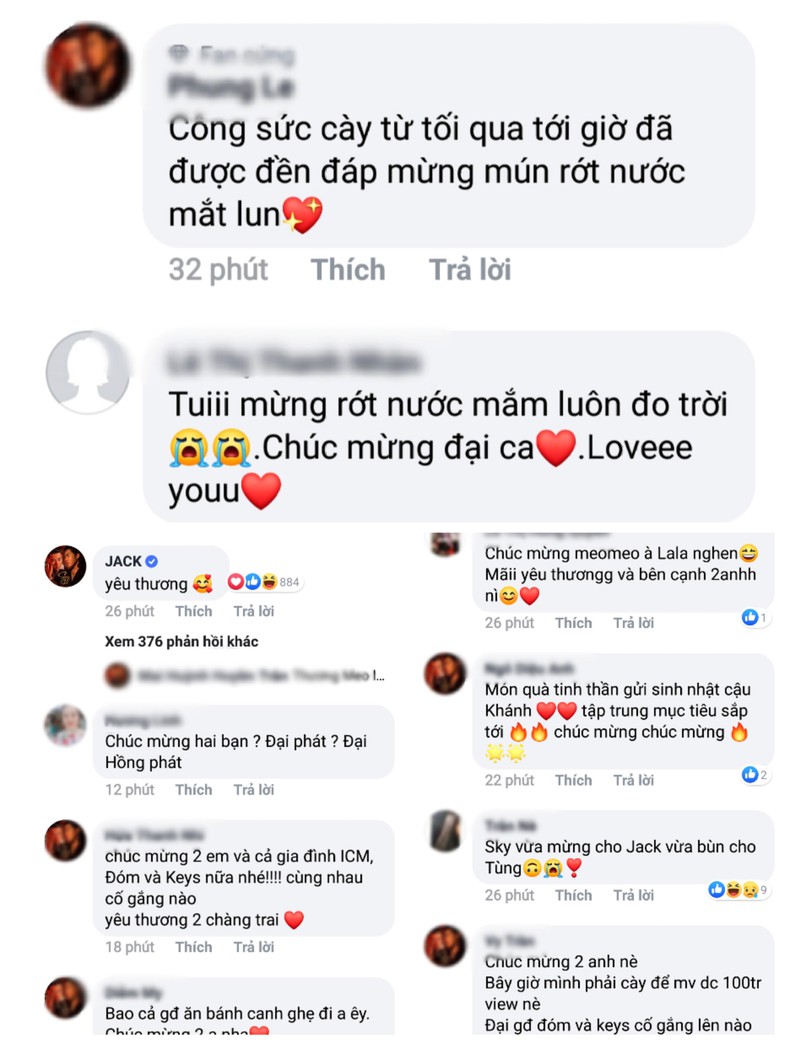
Task: Click Thích under JACK's yêu thương comment
Action: pos(194,611)
